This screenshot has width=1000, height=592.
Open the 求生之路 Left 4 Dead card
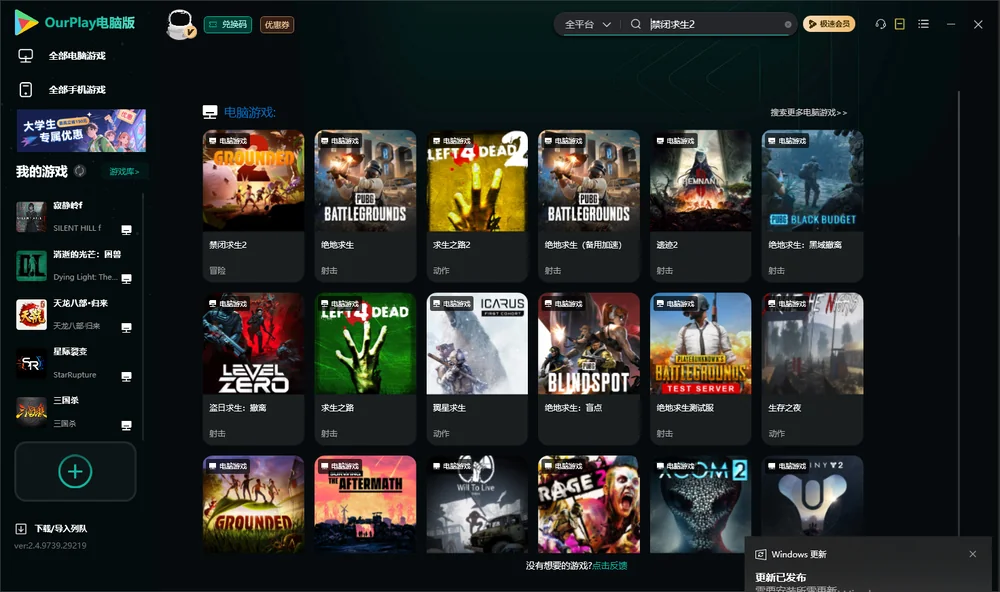(x=365, y=368)
